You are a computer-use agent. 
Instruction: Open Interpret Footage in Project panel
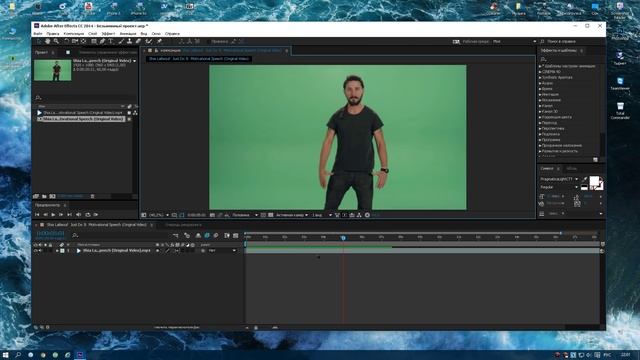(x=36, y=196)
